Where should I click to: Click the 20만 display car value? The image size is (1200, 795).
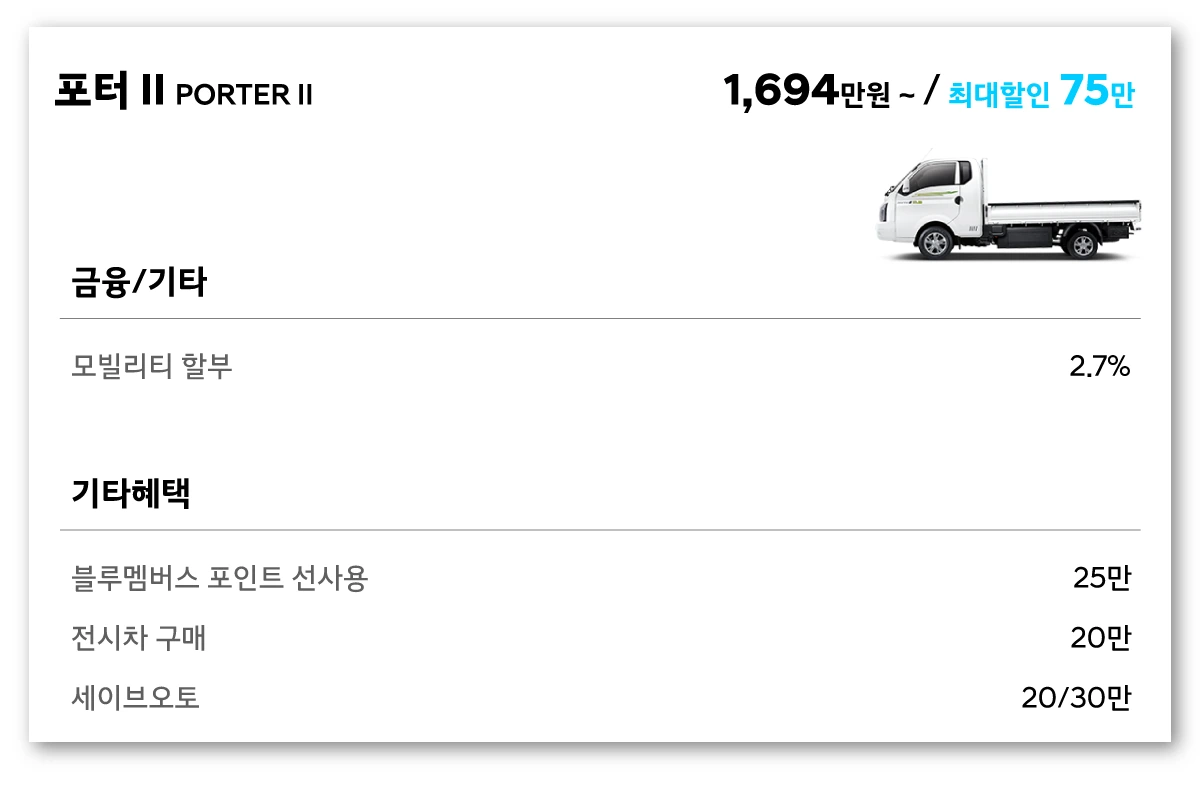[x=1100, y=638]
